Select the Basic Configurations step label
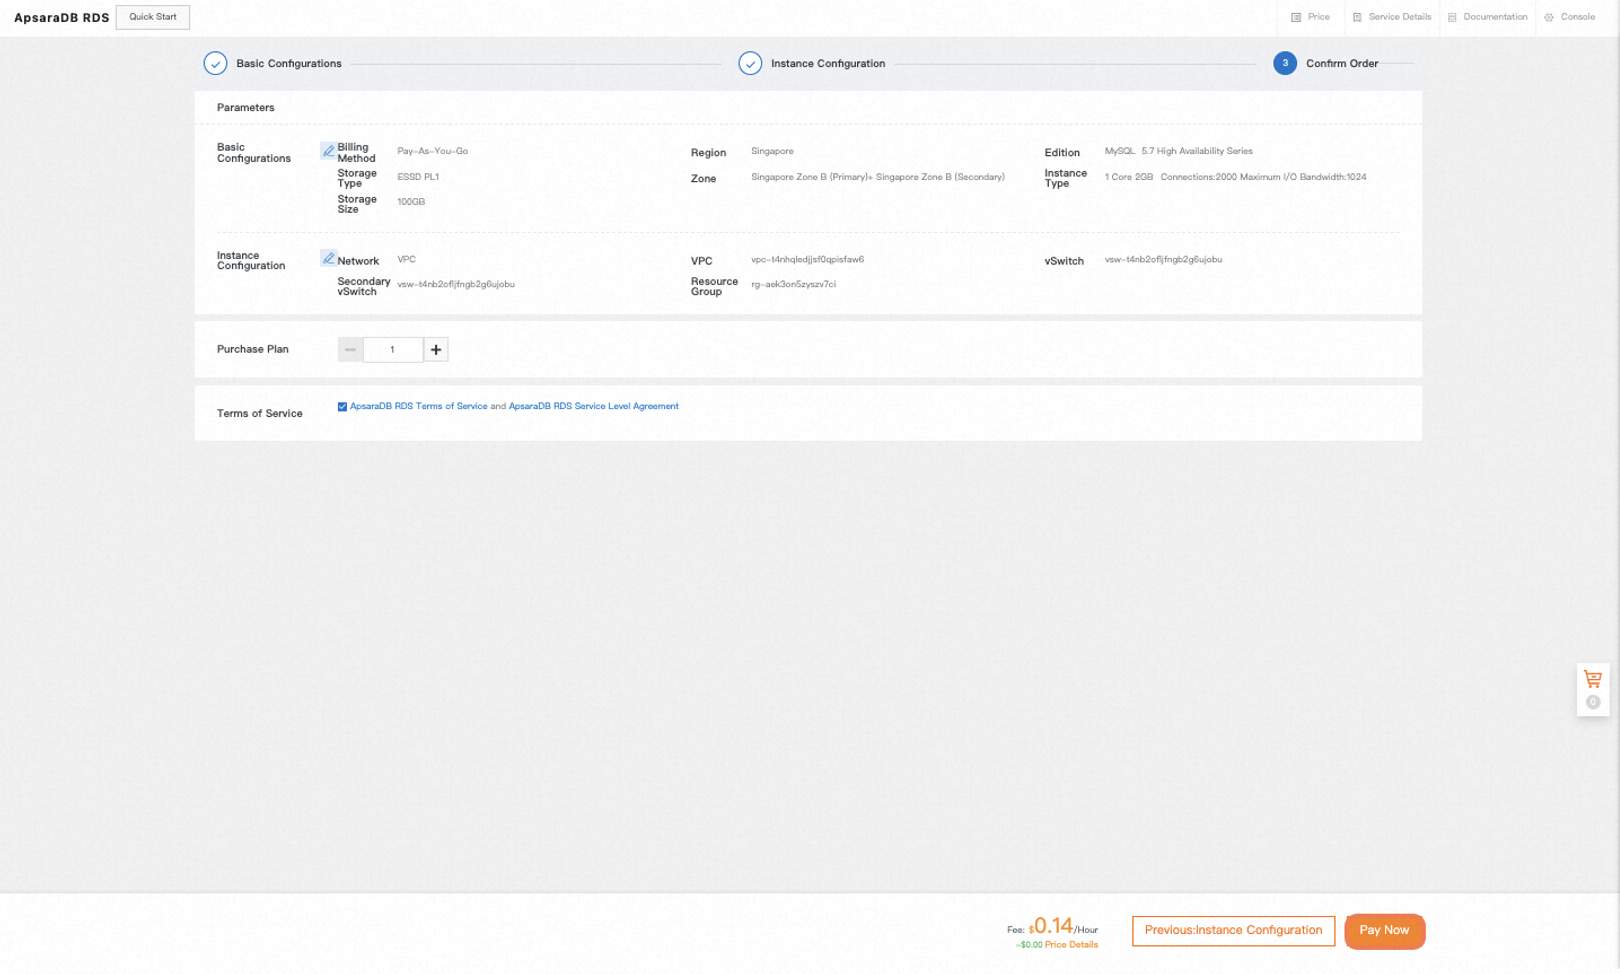This screenshot has height=974, width=1620. pyautogui.click(x=289, y=63)
